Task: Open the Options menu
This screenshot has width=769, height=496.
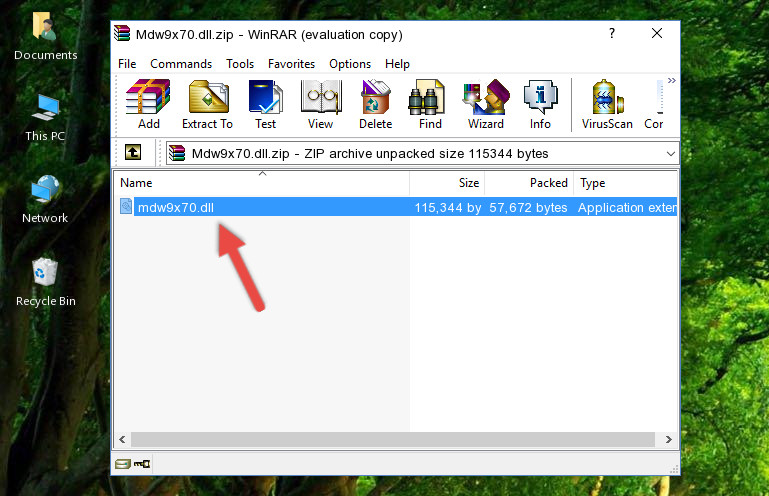Action: coord(350,64)
